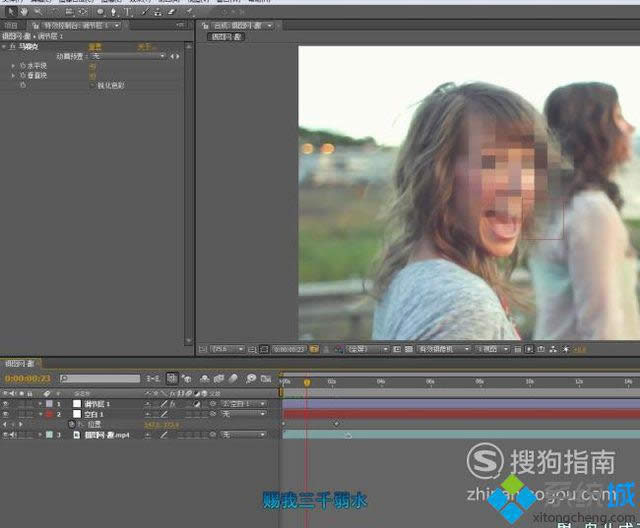
Task: Expand the 垂直块 property
Action: 14,76
